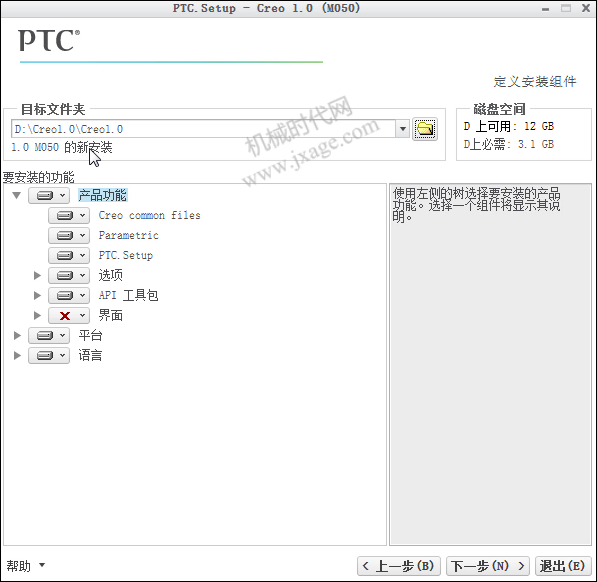
Task: Open install-state dropdown for Parametric
Action: 69,236
